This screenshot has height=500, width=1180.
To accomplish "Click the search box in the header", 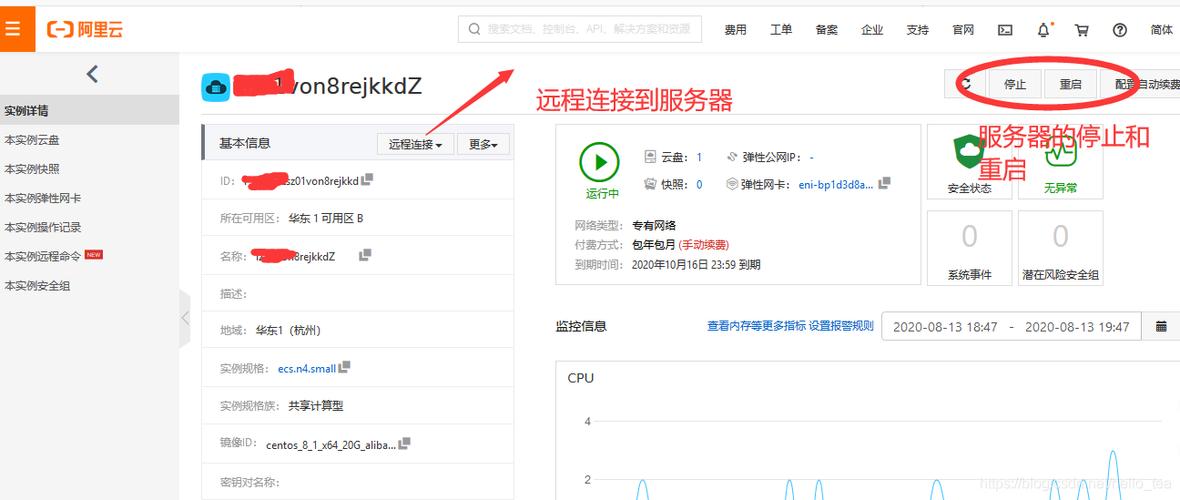I will pyautogui.click(x=579, y=29).
